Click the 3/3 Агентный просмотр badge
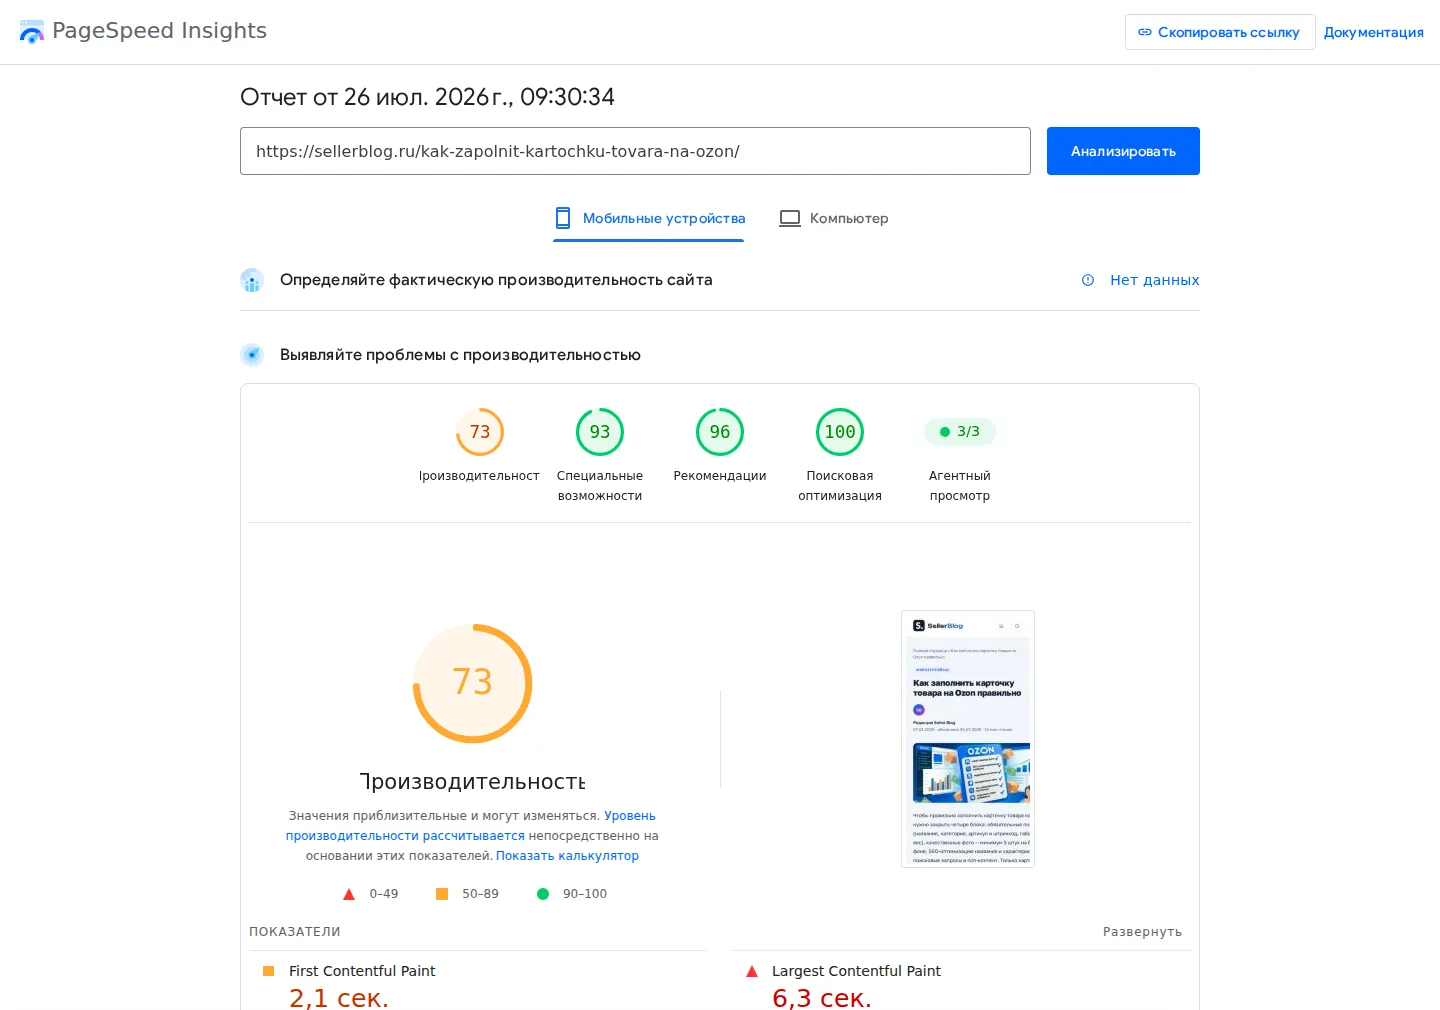The width and height of the screenshot is (1440, 1010). click(960, 432)
